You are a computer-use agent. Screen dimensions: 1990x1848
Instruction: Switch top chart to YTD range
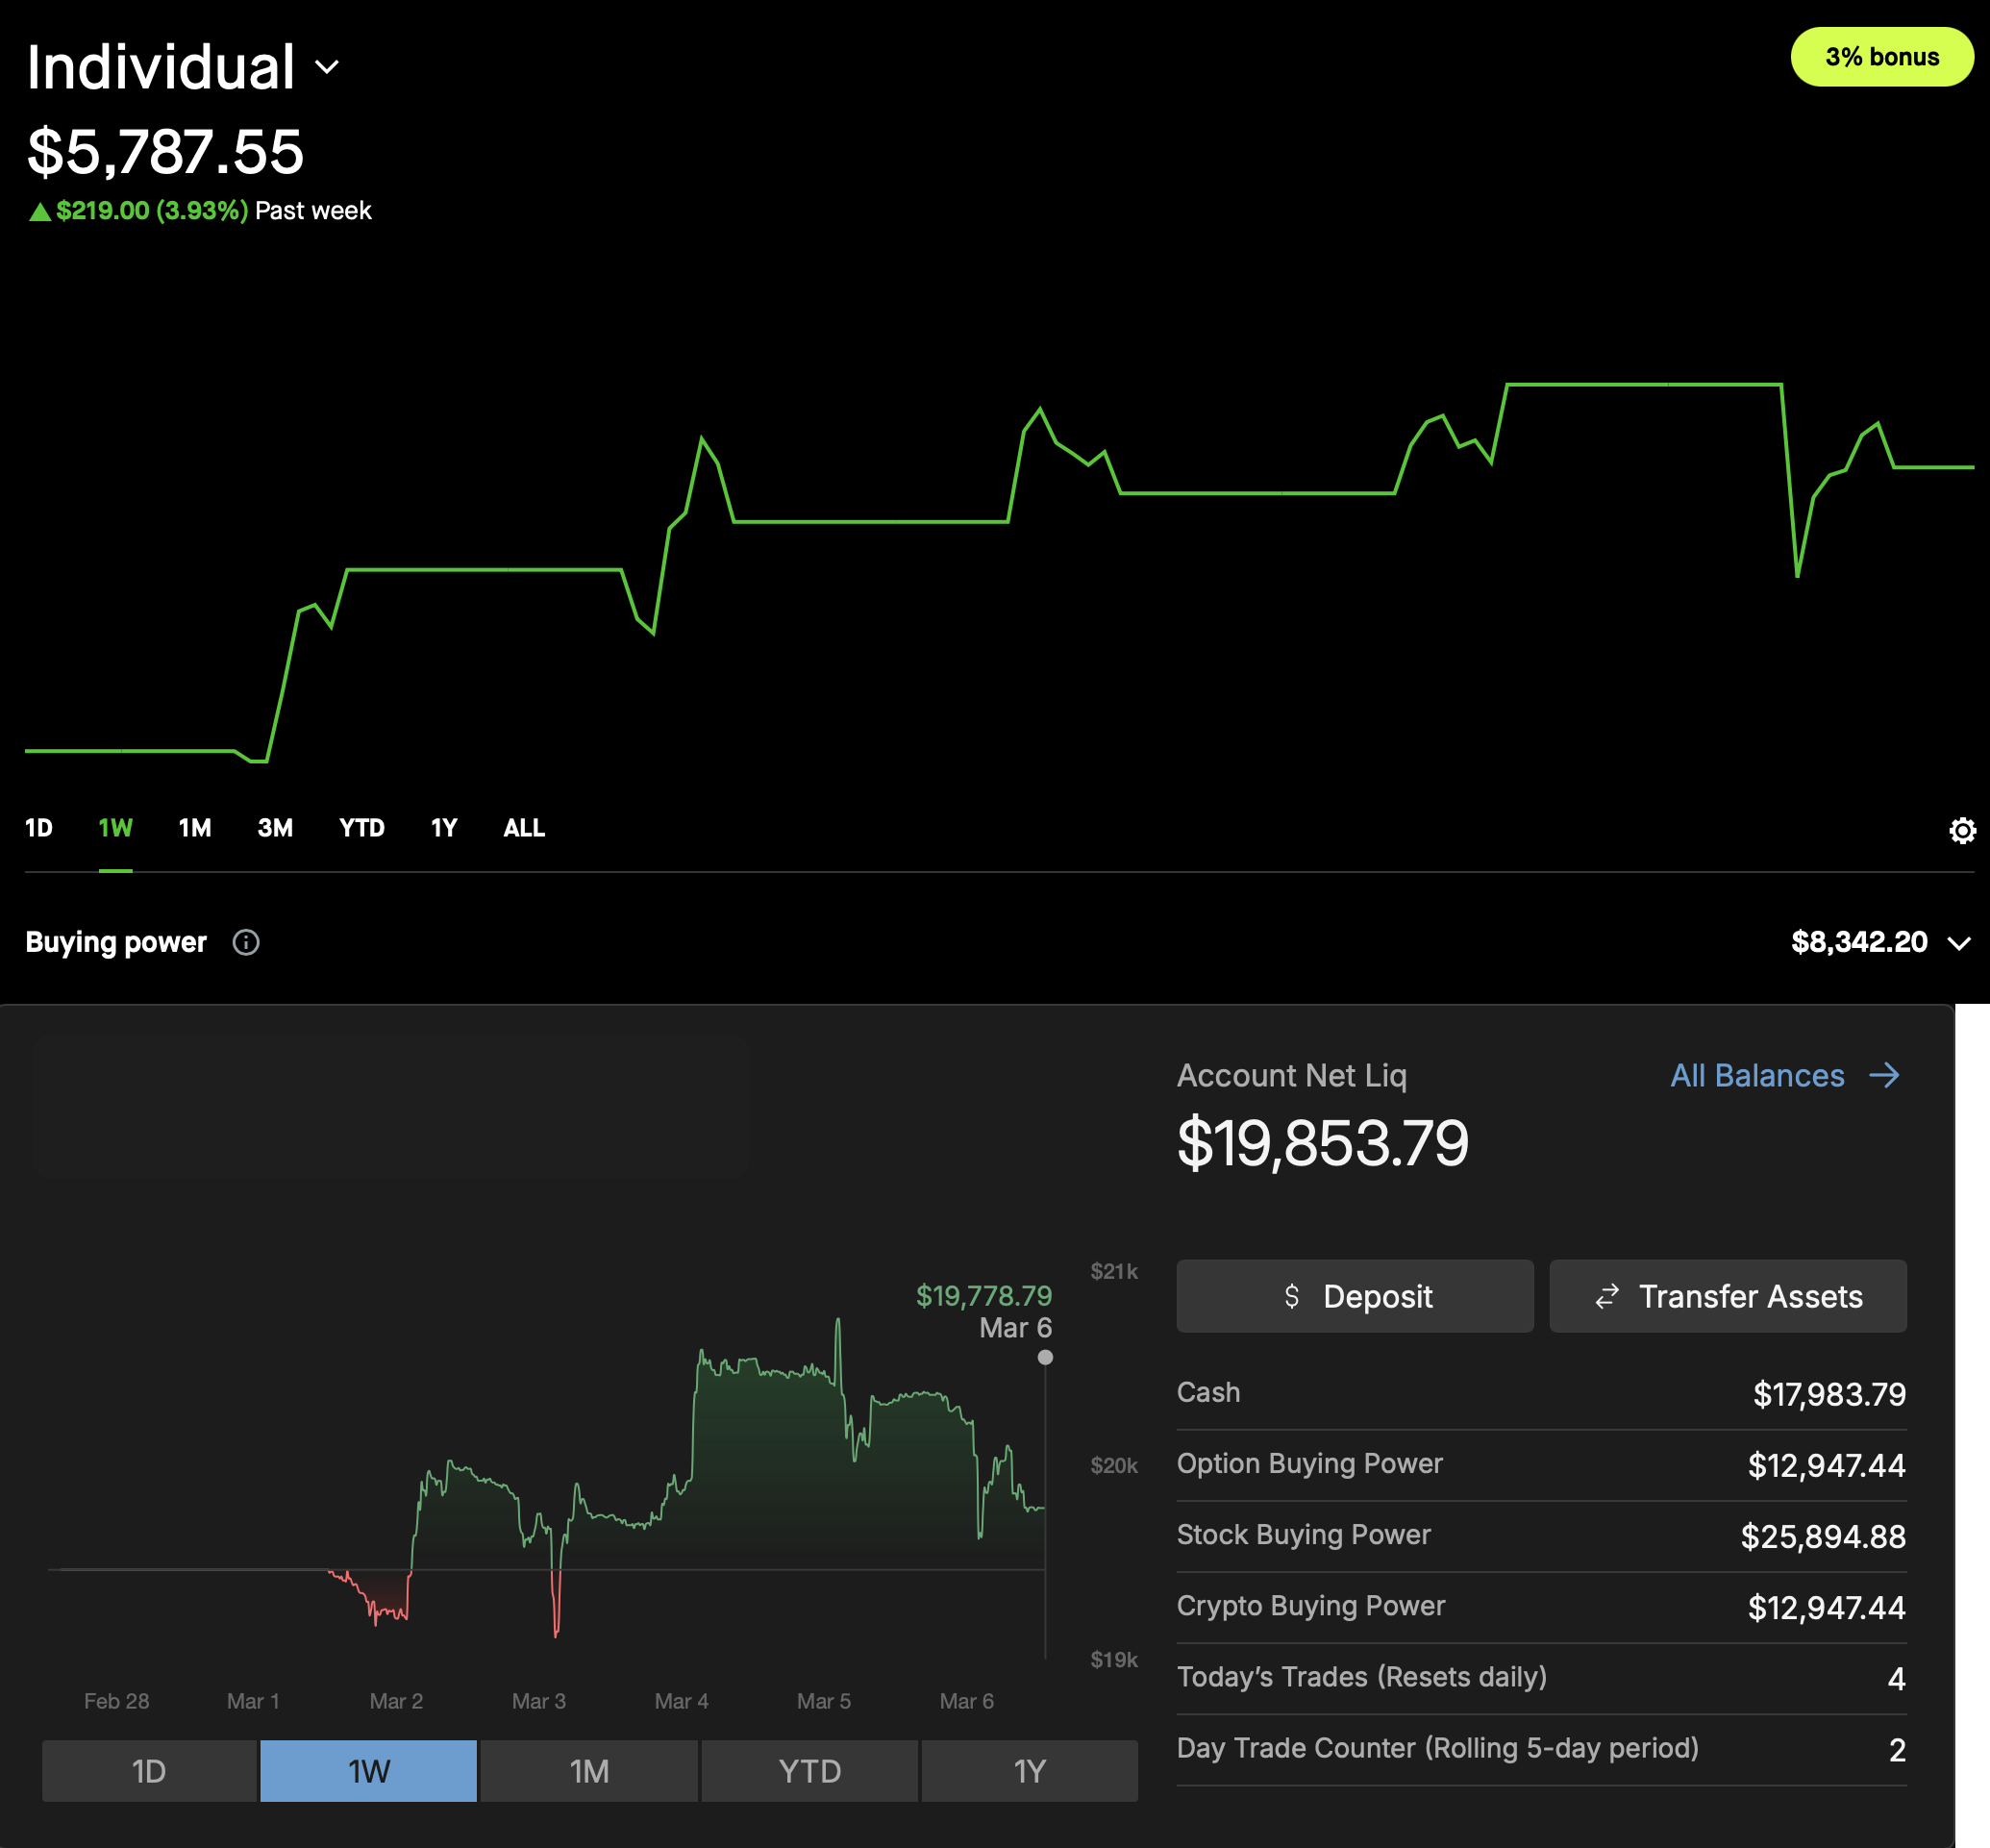361,828
